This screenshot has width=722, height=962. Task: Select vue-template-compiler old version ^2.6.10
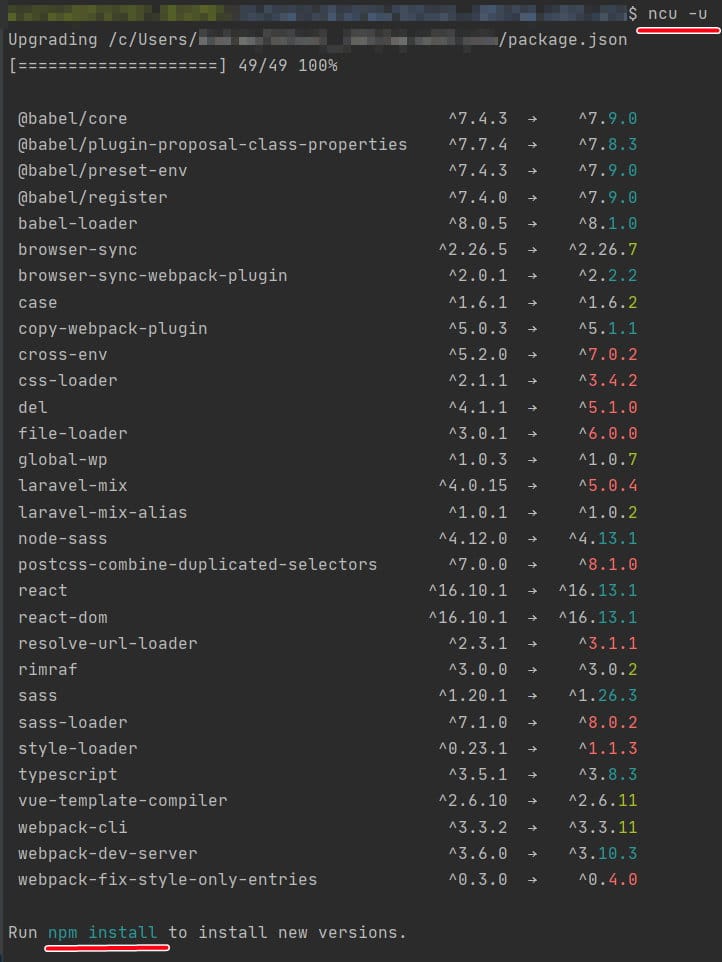pyautogui.click(x=473, y=801)
